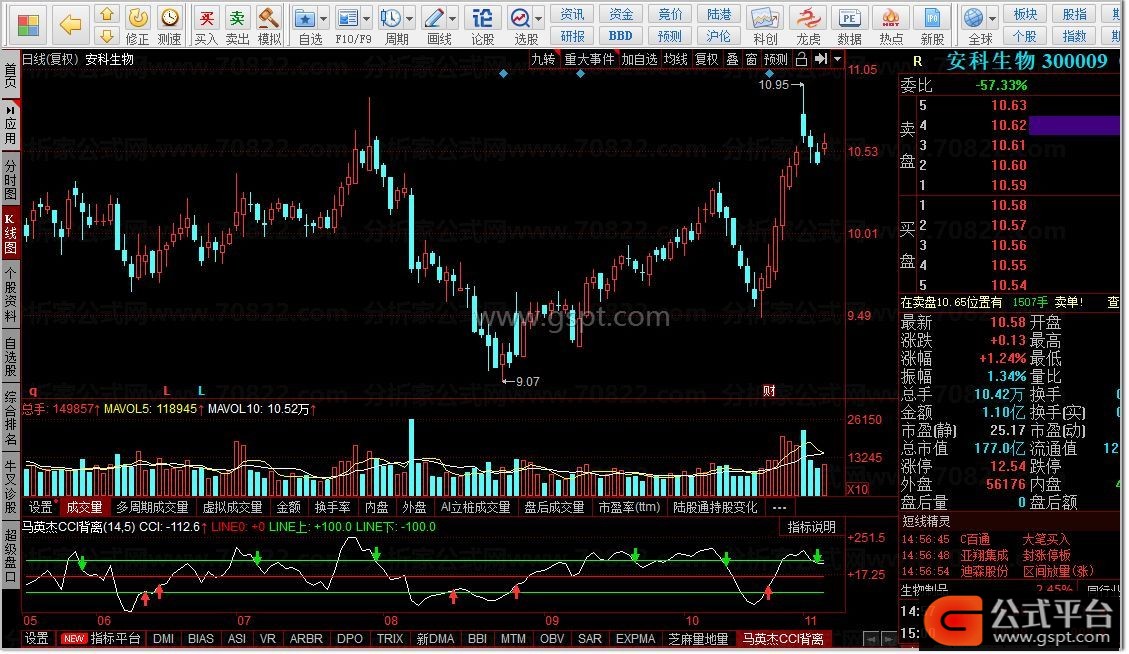Go back with the yellow left arrow

(71, 25)
